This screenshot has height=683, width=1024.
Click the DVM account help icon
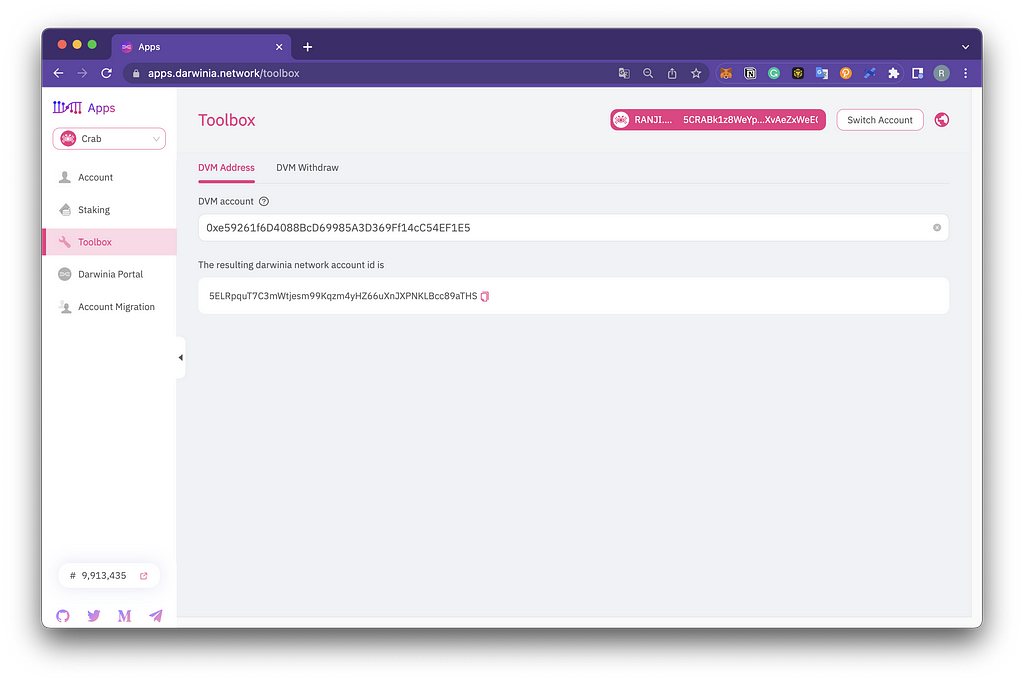pyautogui.click(x=264, y=201)
